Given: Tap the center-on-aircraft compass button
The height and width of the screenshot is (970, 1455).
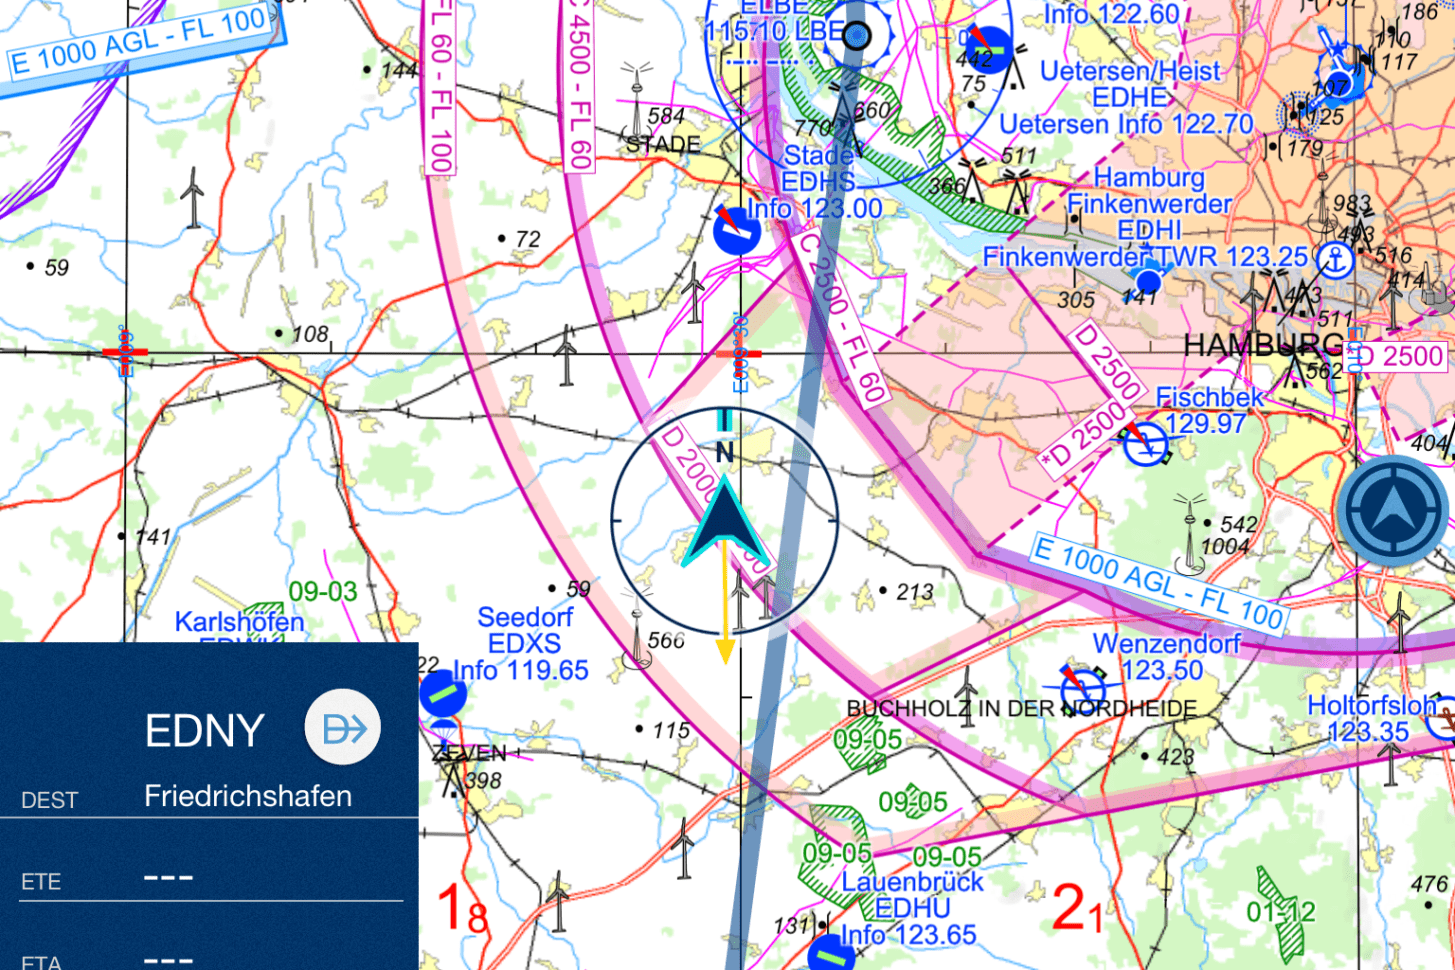Looking at the screenshot, I should [1392, 512].
